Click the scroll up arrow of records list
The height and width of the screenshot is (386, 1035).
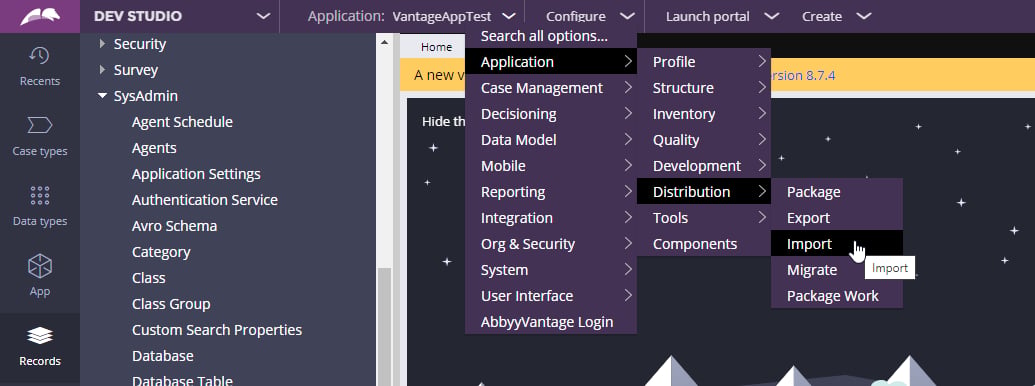[x=384, y=42]
